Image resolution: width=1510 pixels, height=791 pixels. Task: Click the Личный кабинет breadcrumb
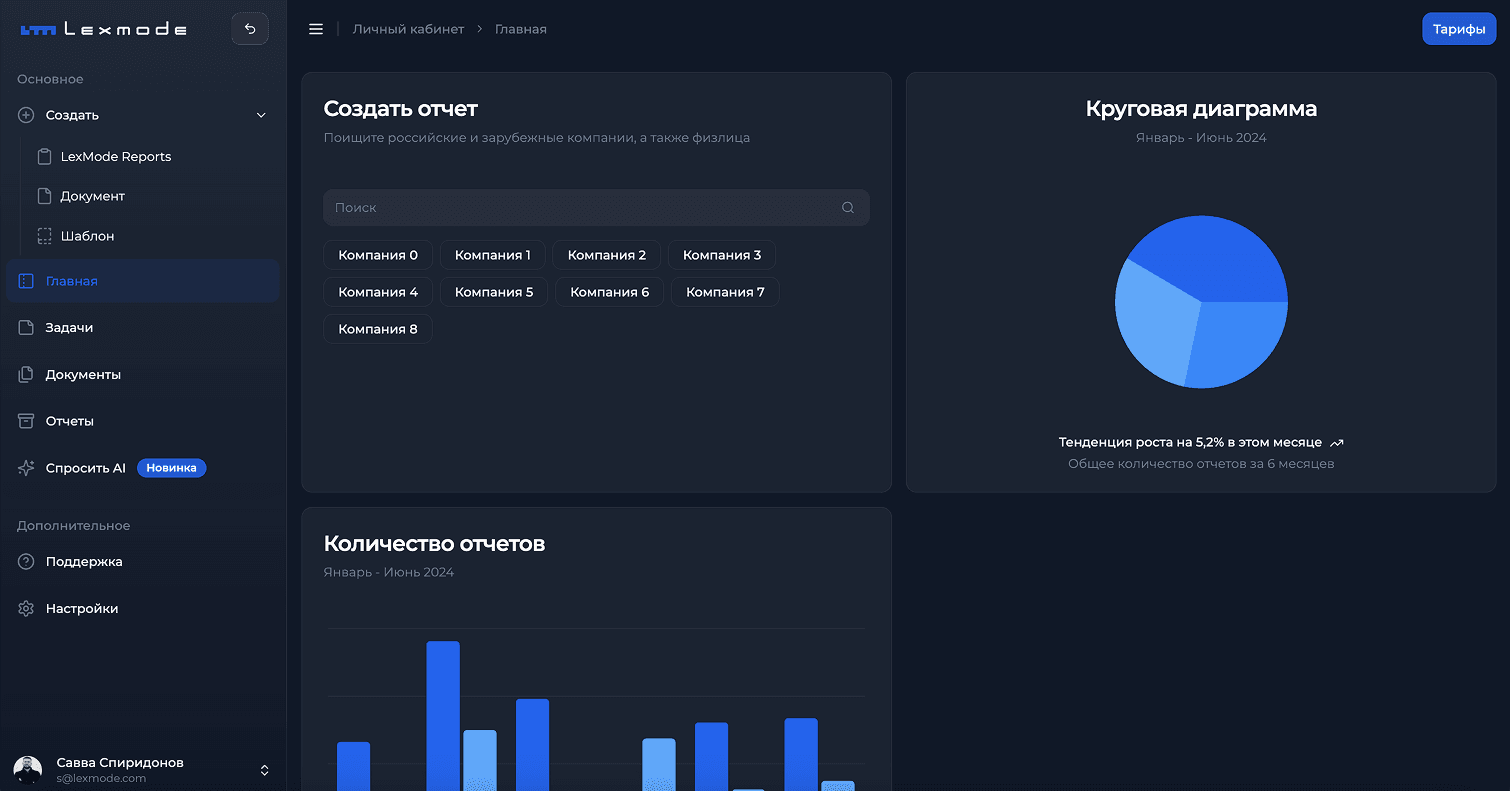coord(408,29)
